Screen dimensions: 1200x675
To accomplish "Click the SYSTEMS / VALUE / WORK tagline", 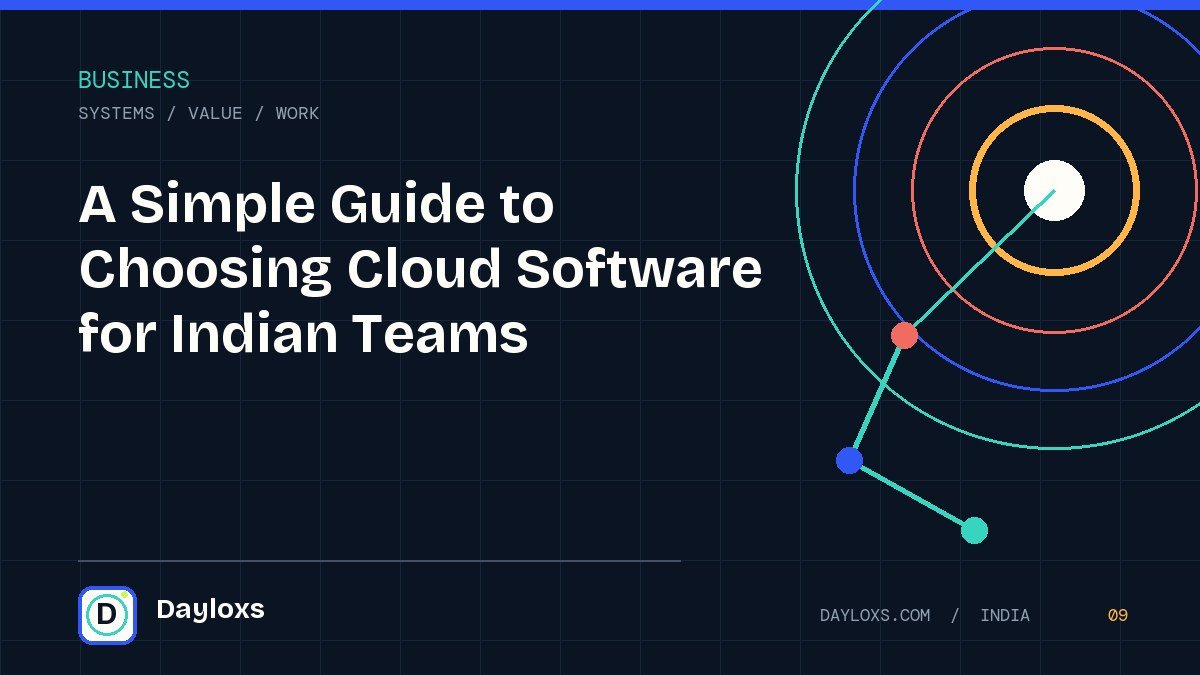I will click(199, 113).
